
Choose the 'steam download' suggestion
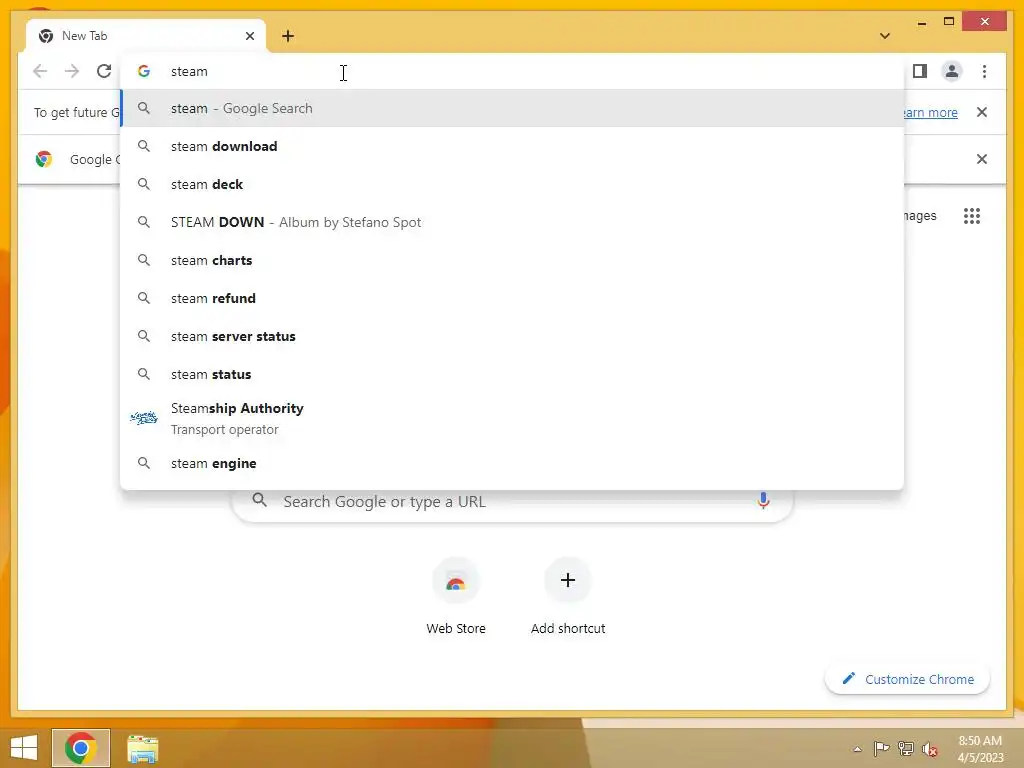click(512, 146)
